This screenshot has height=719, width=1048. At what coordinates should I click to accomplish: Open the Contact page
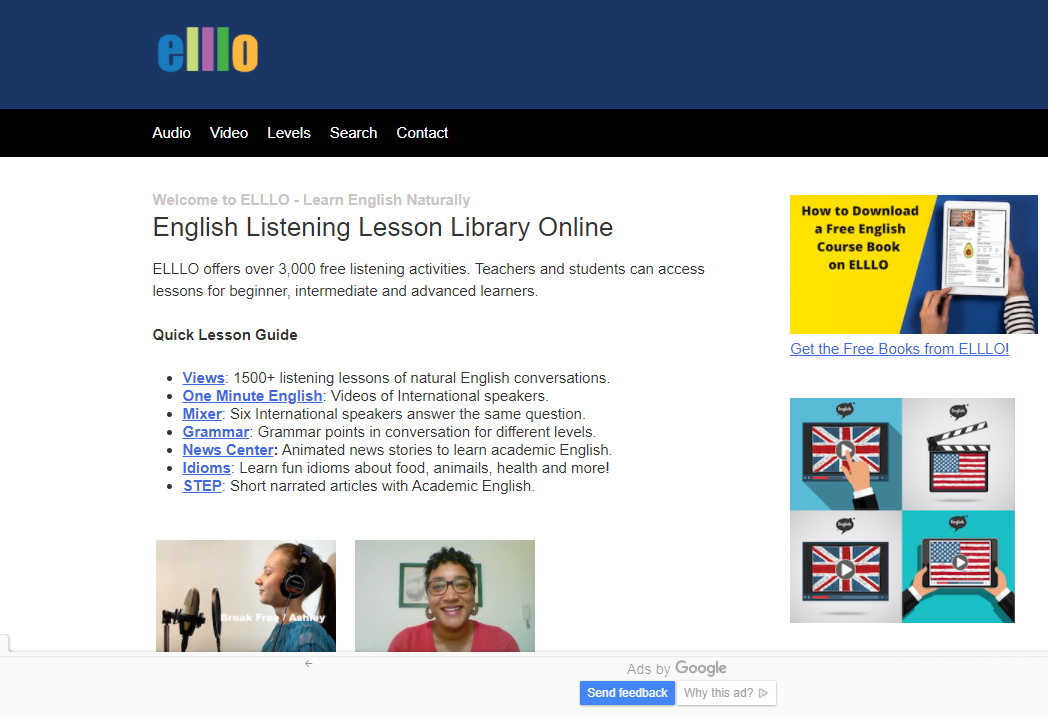pos(422,133)
